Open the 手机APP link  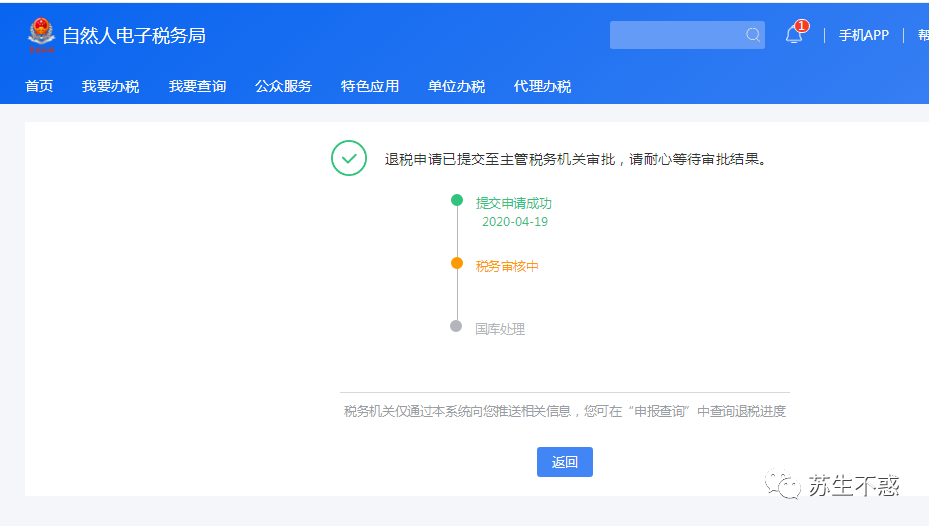coord(864,36)
